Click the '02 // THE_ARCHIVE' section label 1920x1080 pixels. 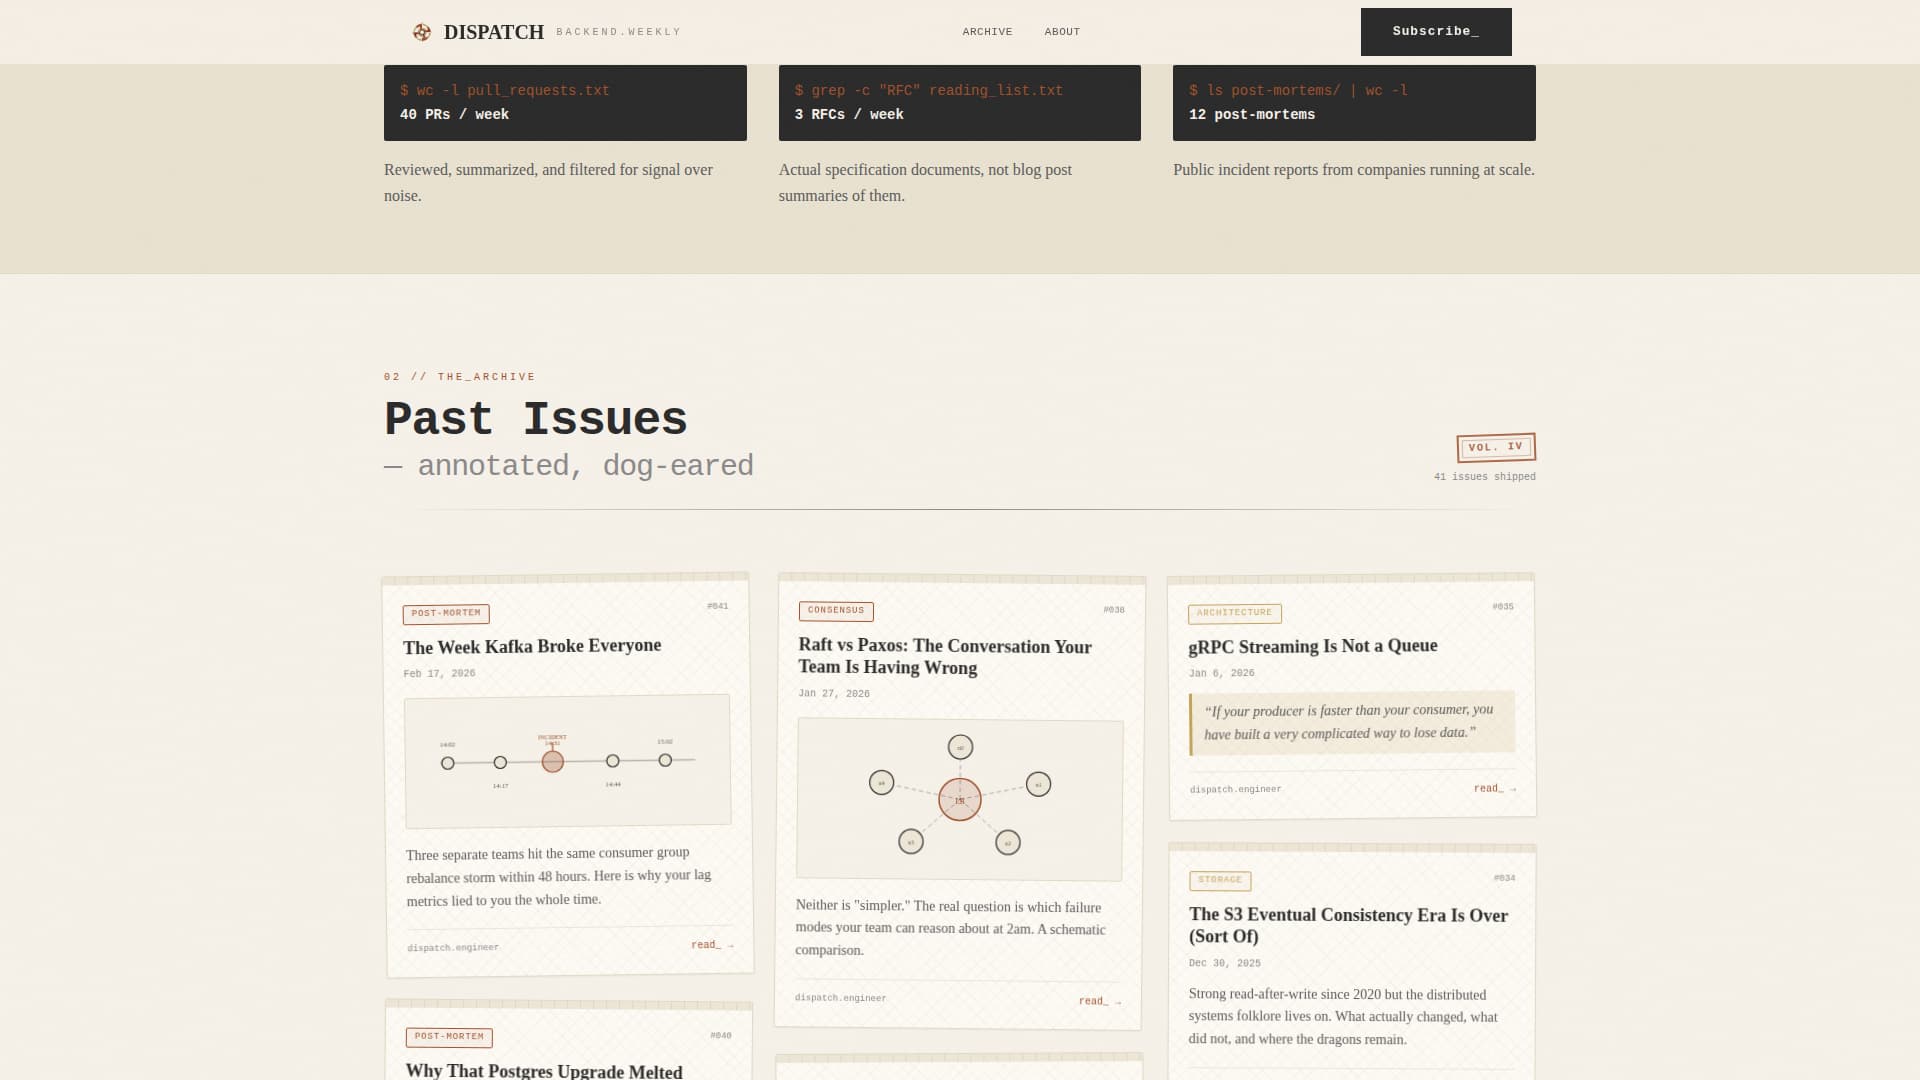460,377
